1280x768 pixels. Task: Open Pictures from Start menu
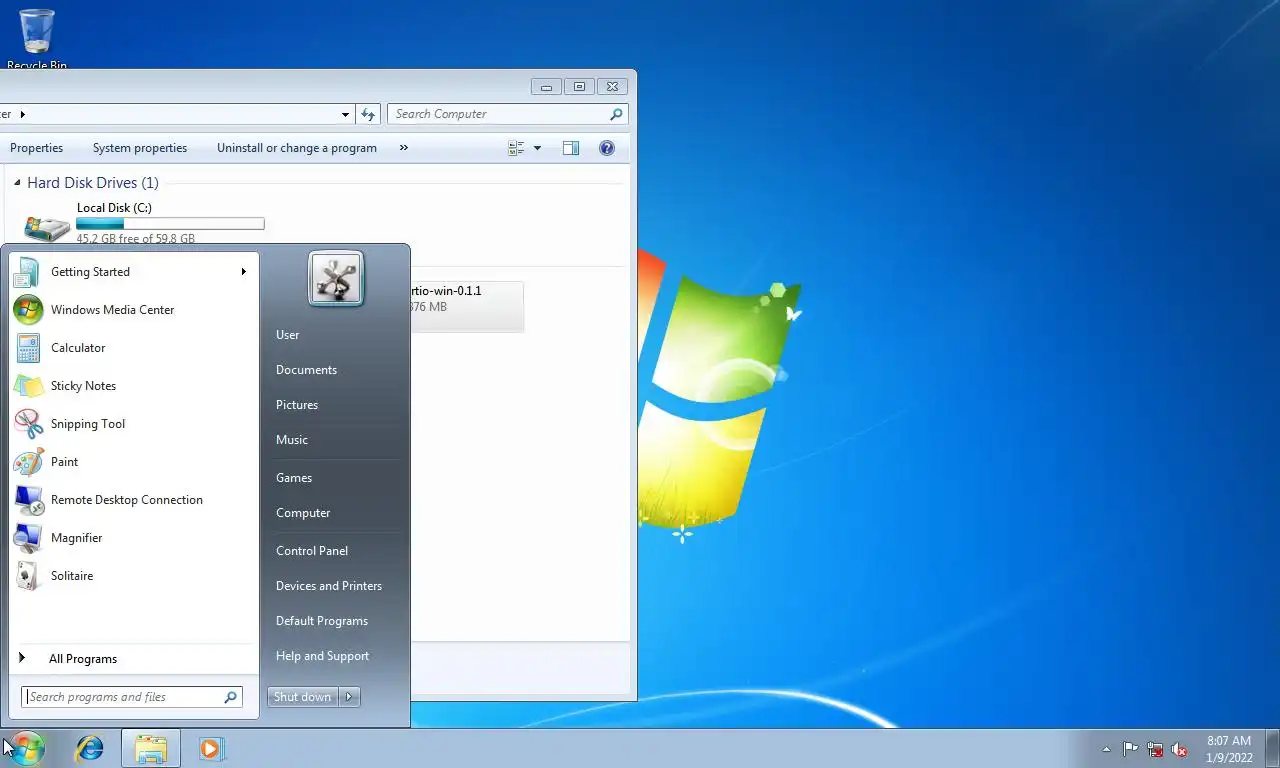tap(297, 405)
